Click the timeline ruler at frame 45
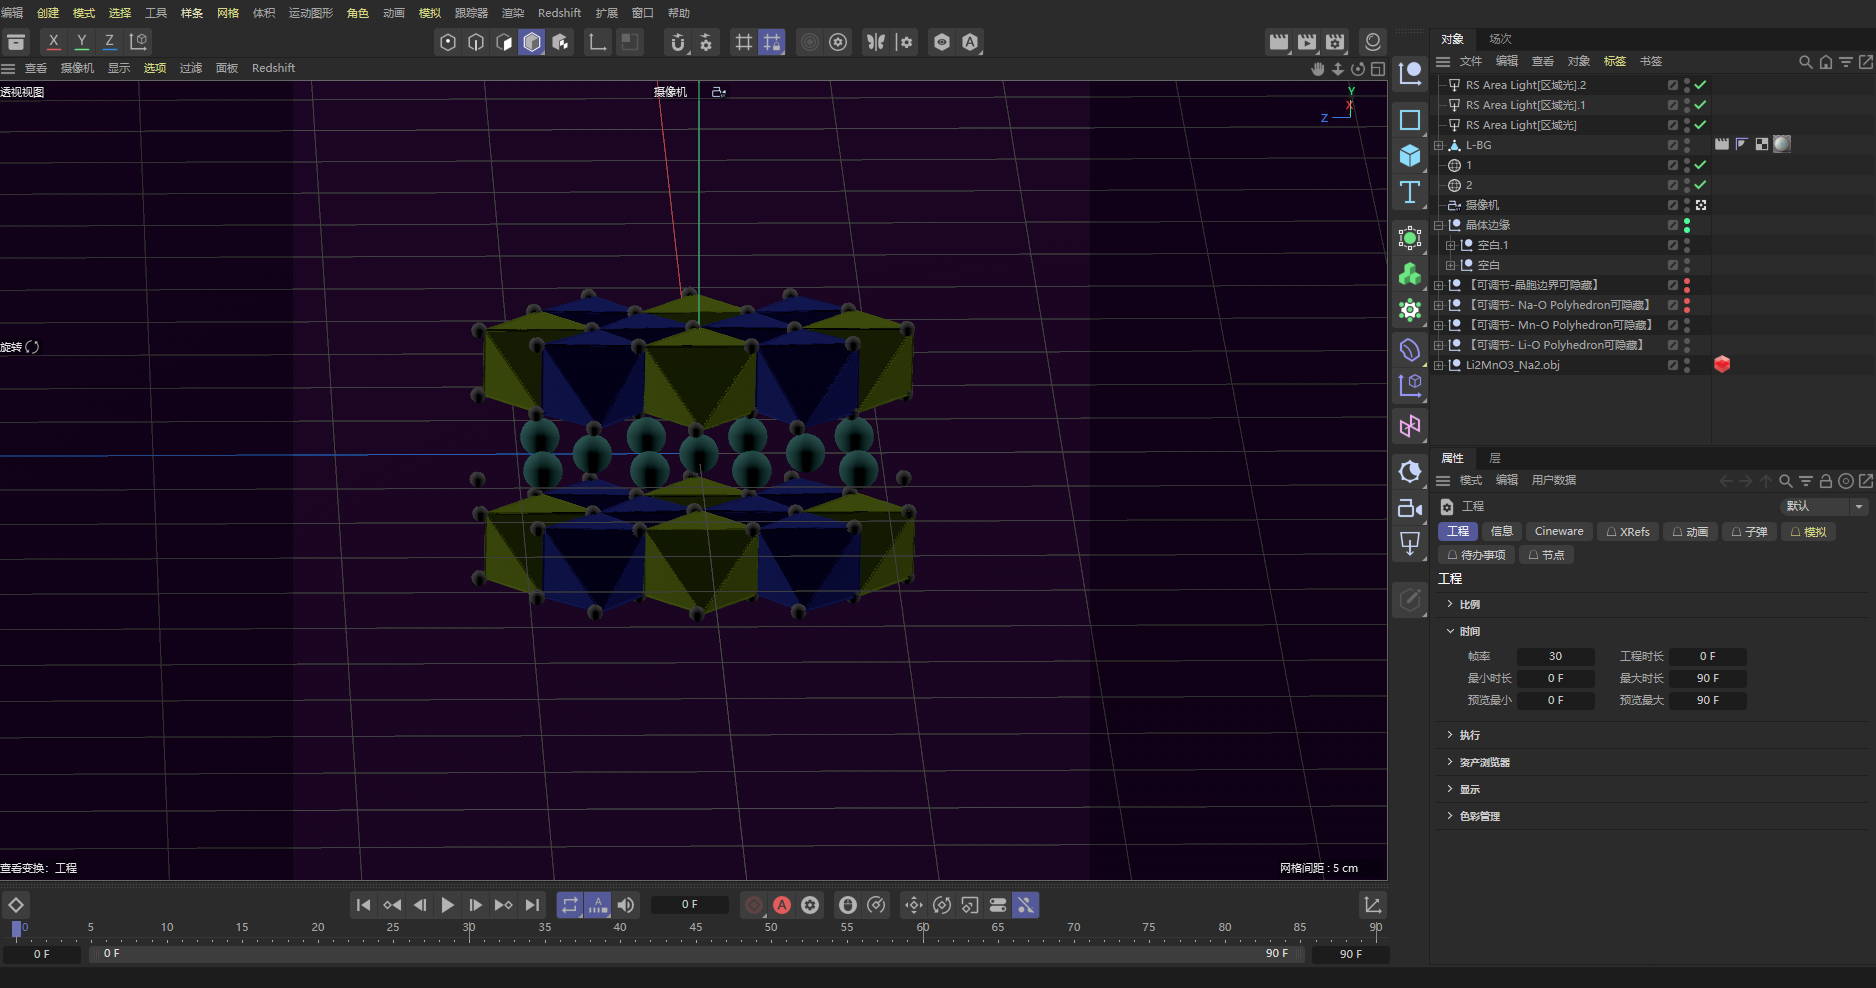1876x988 pixels. (x=696, y=929)
